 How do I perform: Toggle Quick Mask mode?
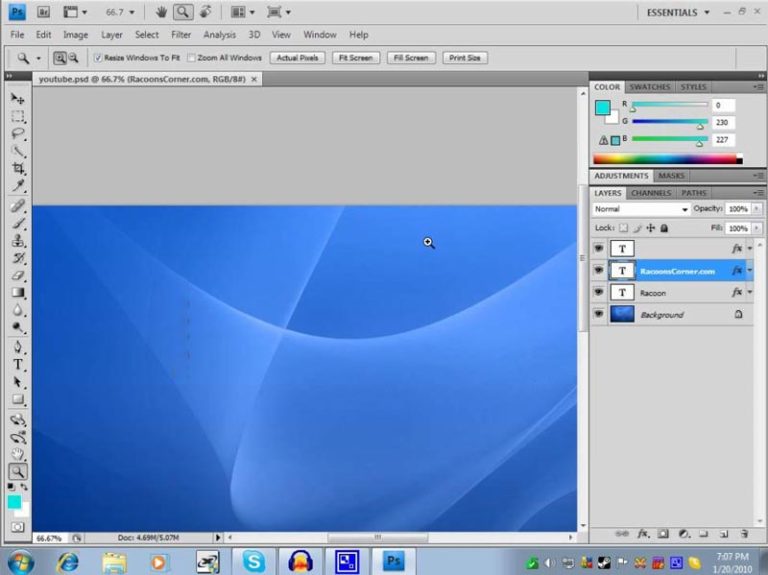coord(18,527)
